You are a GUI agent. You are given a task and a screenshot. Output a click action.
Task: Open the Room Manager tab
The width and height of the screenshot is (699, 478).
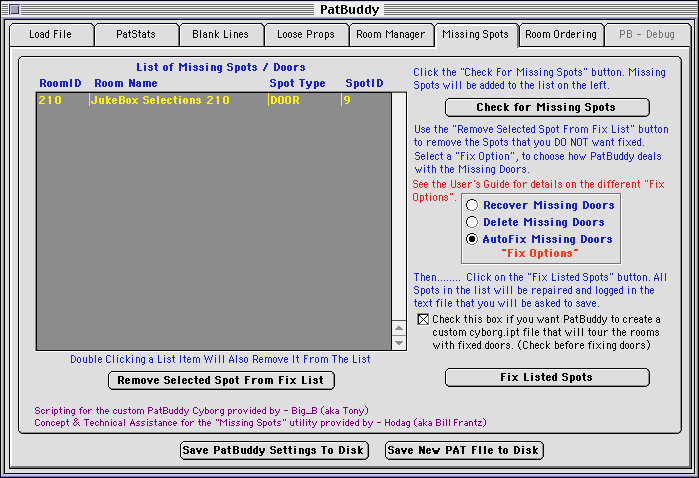(391, 35)
